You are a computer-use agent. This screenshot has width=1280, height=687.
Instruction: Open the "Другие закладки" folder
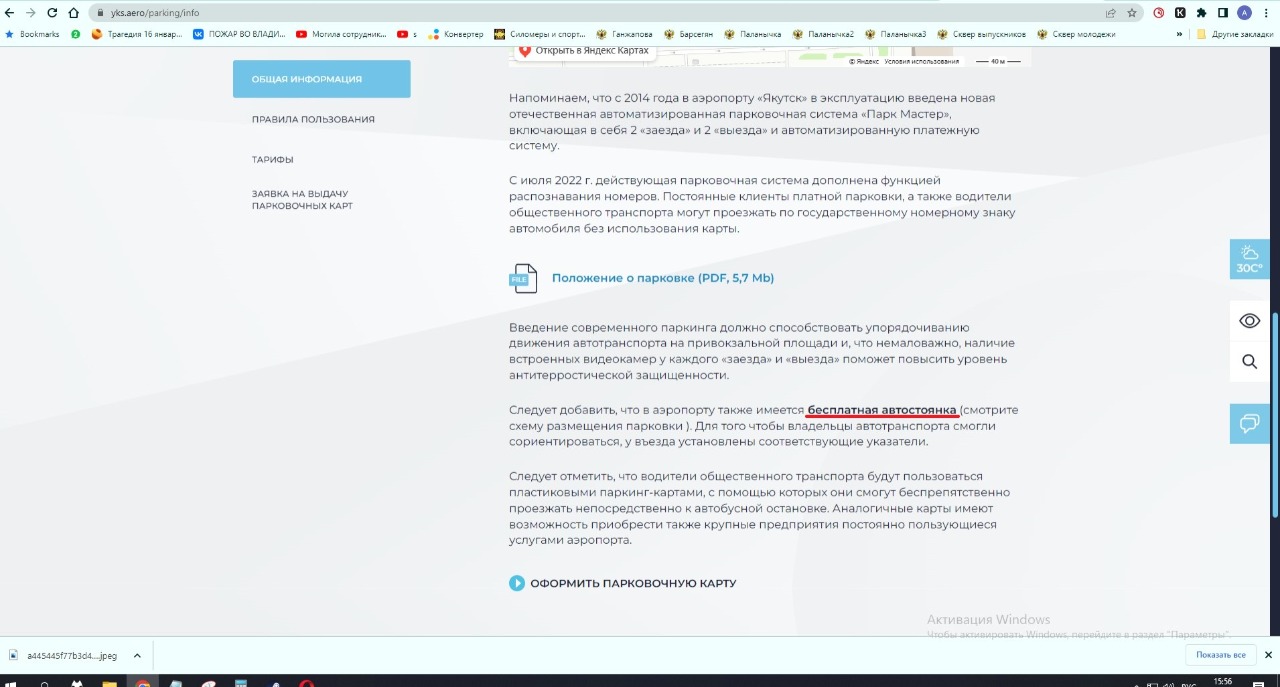coord(1235,34)
